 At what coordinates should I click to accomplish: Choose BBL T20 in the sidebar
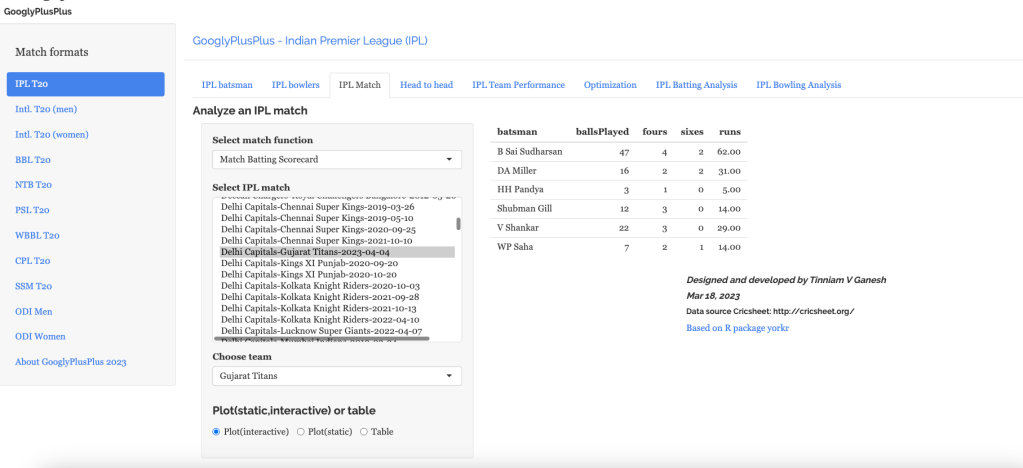33,160
